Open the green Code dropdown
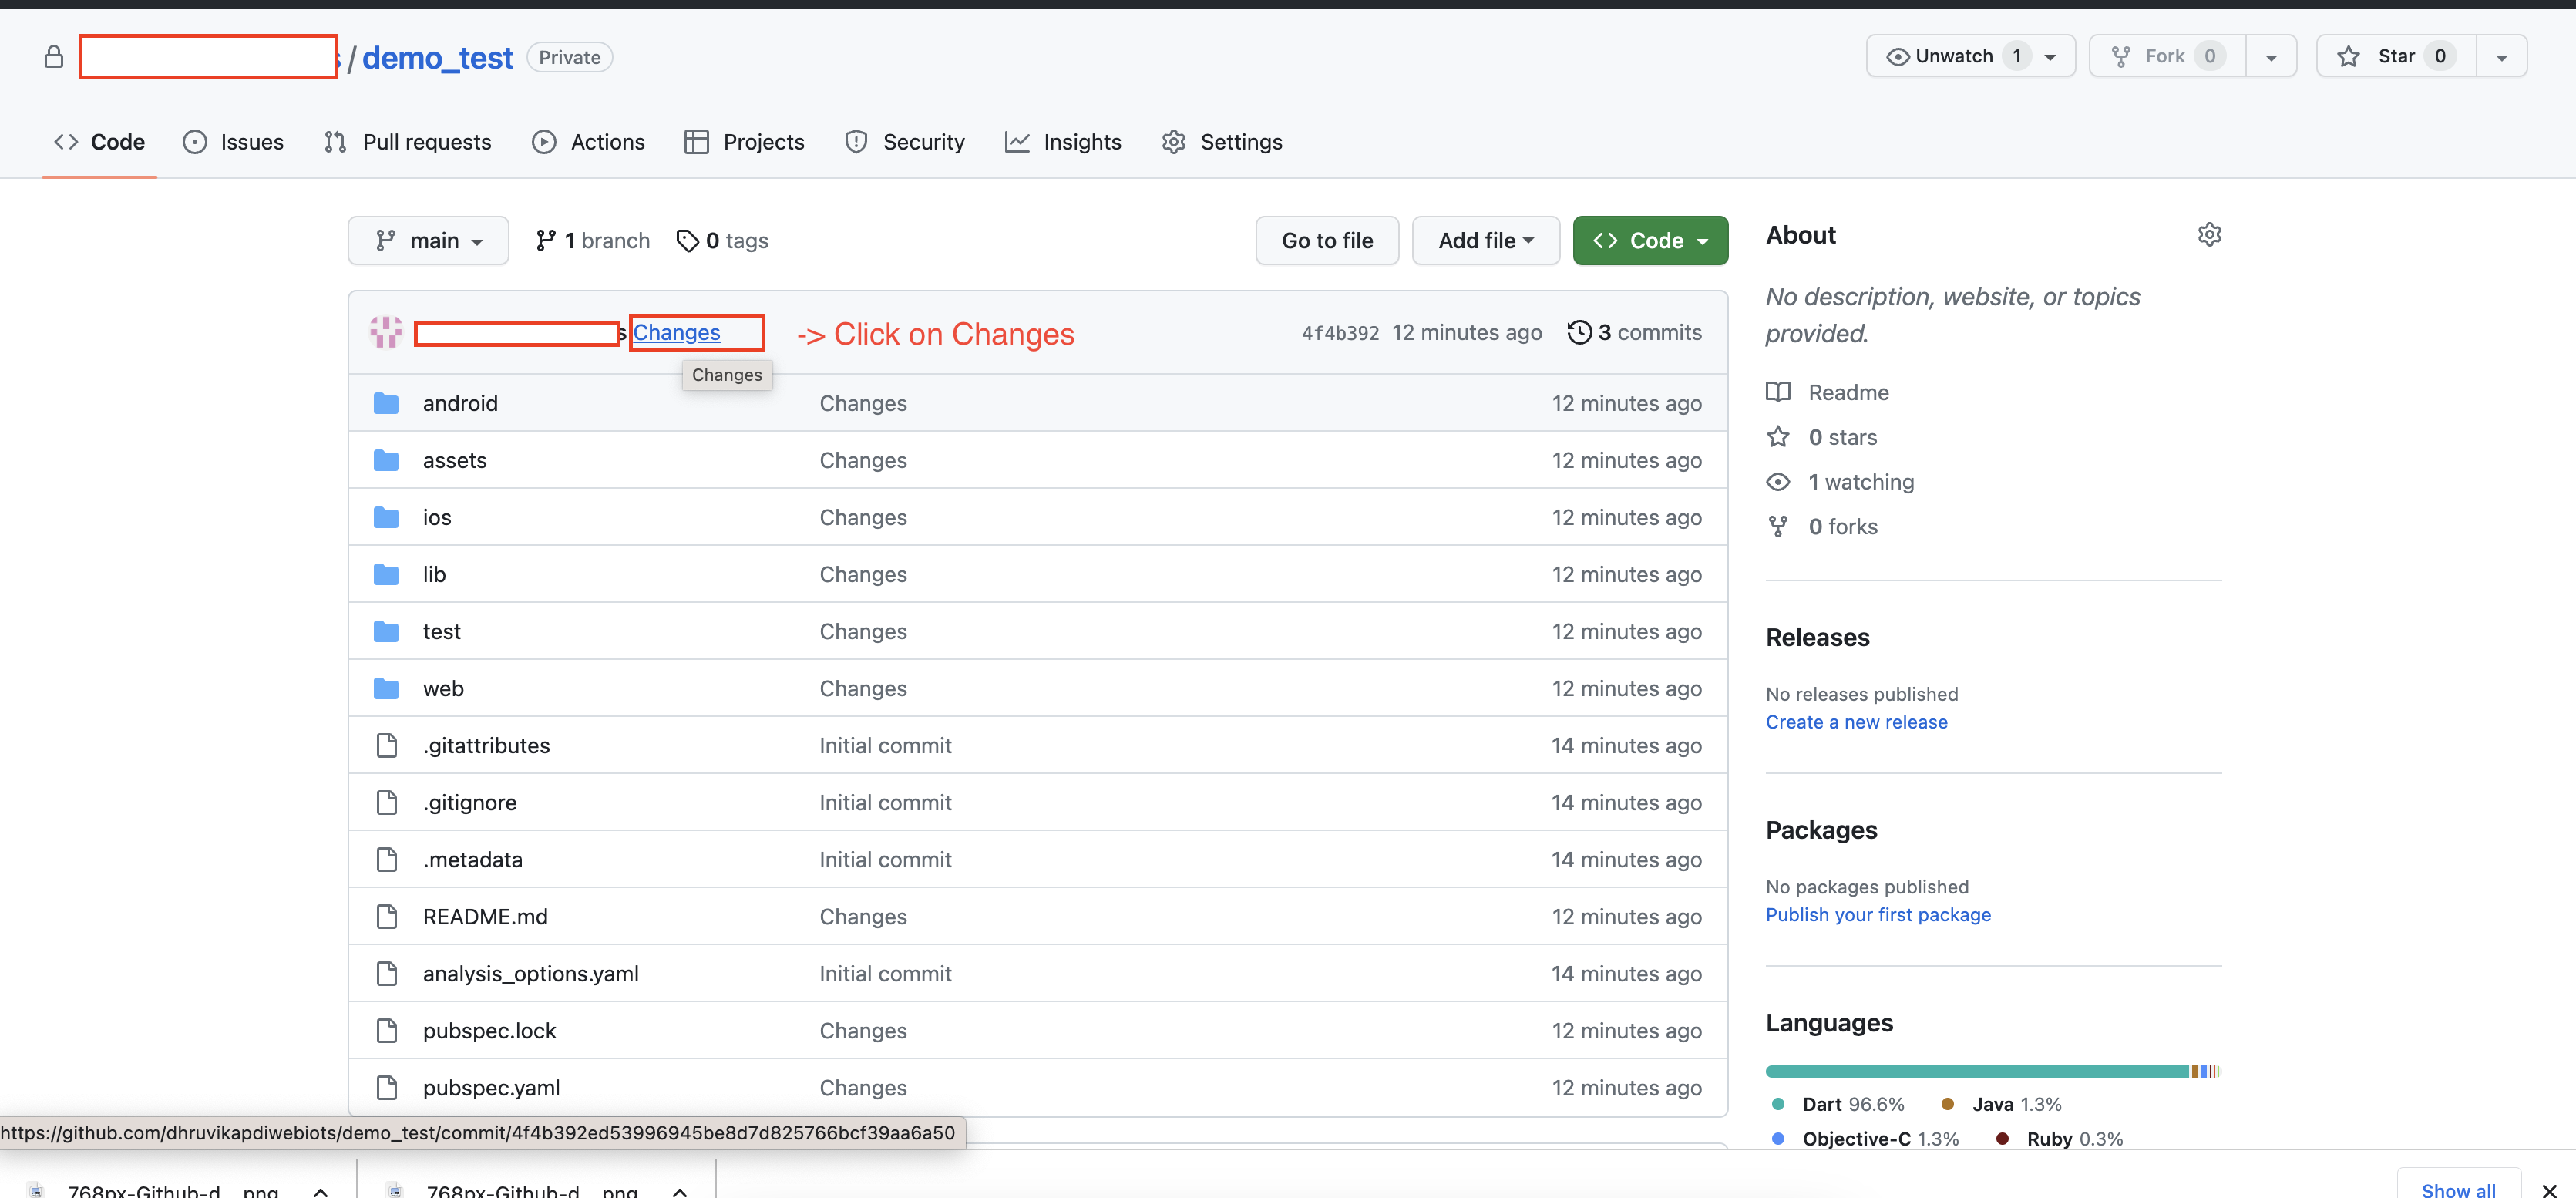The image size is (2576, 1198). (x=1649, y=240)
